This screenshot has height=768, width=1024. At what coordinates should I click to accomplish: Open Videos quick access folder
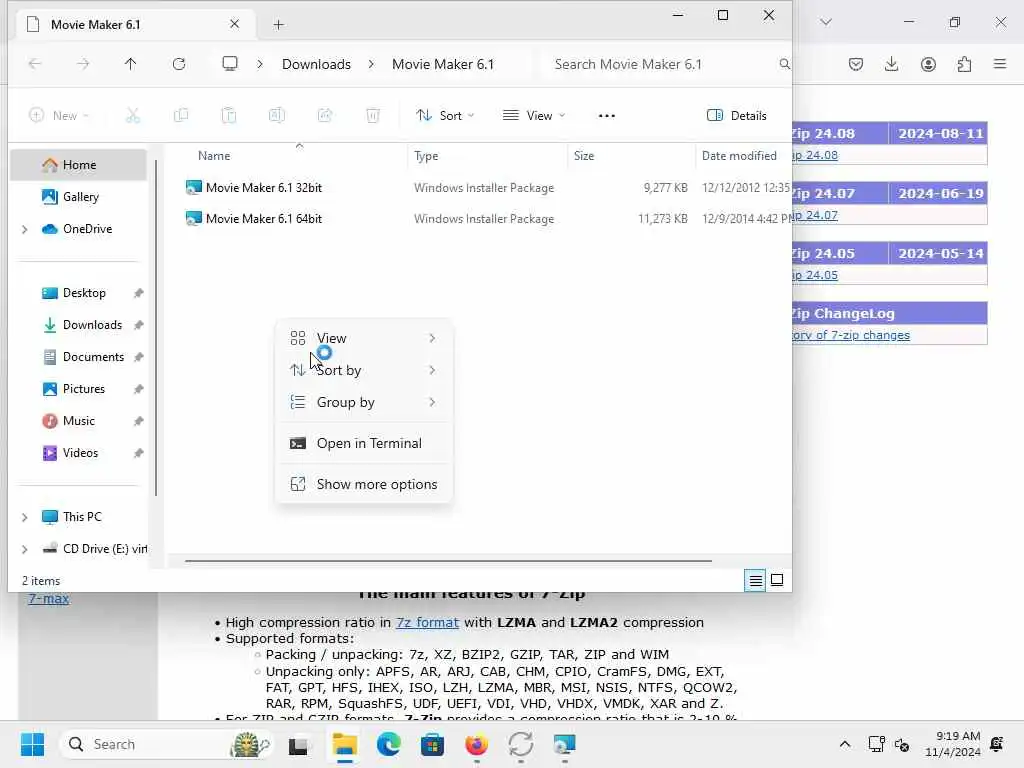[78, 453]
